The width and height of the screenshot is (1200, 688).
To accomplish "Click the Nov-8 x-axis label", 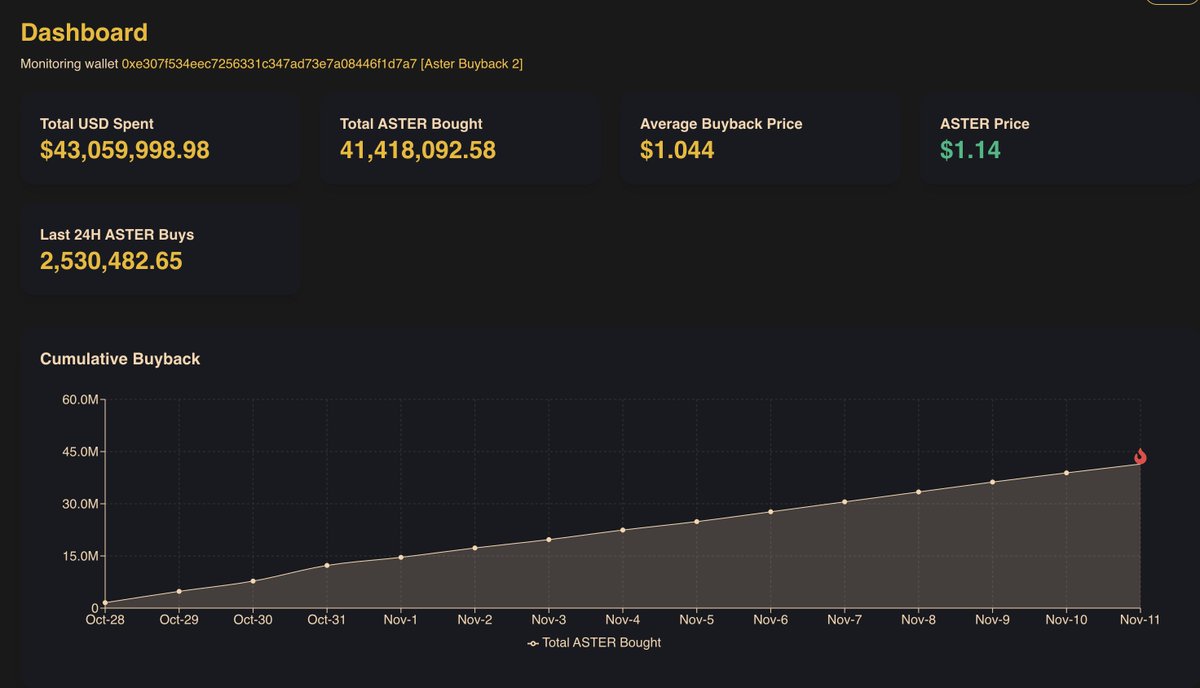I will (919, 620).
